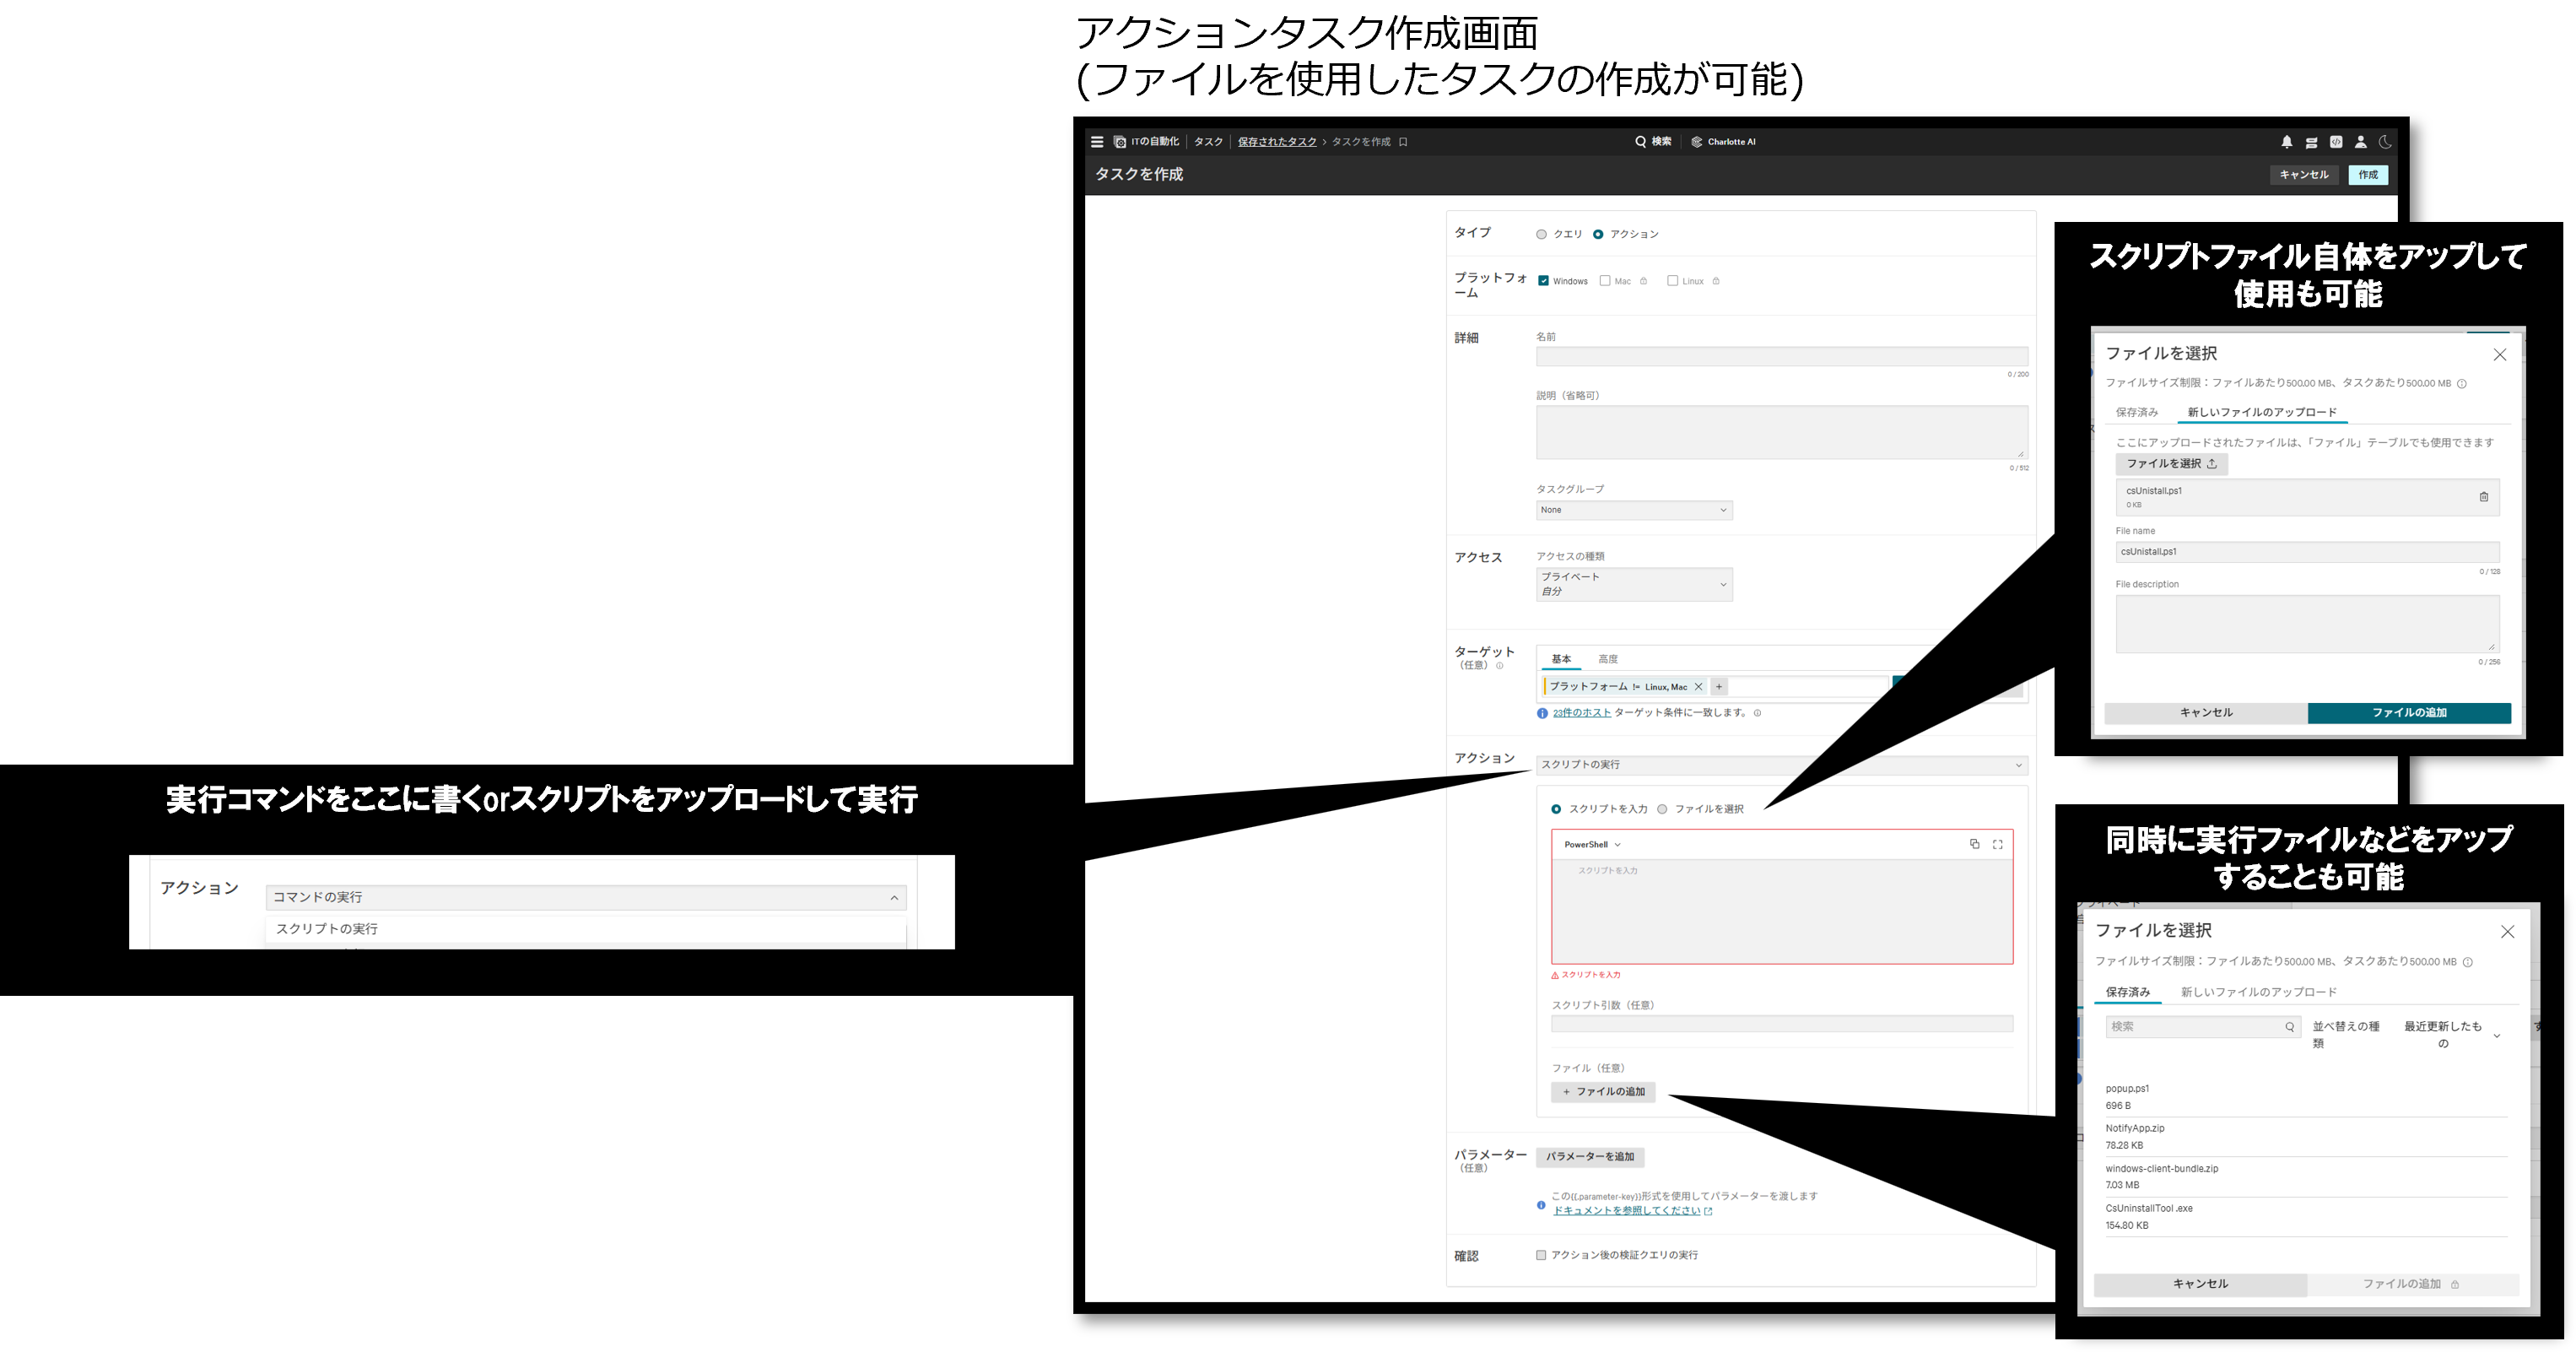Ring up notifications via the bell icon
This screenshot has height=1352, width=2576.
(2286, 141)
